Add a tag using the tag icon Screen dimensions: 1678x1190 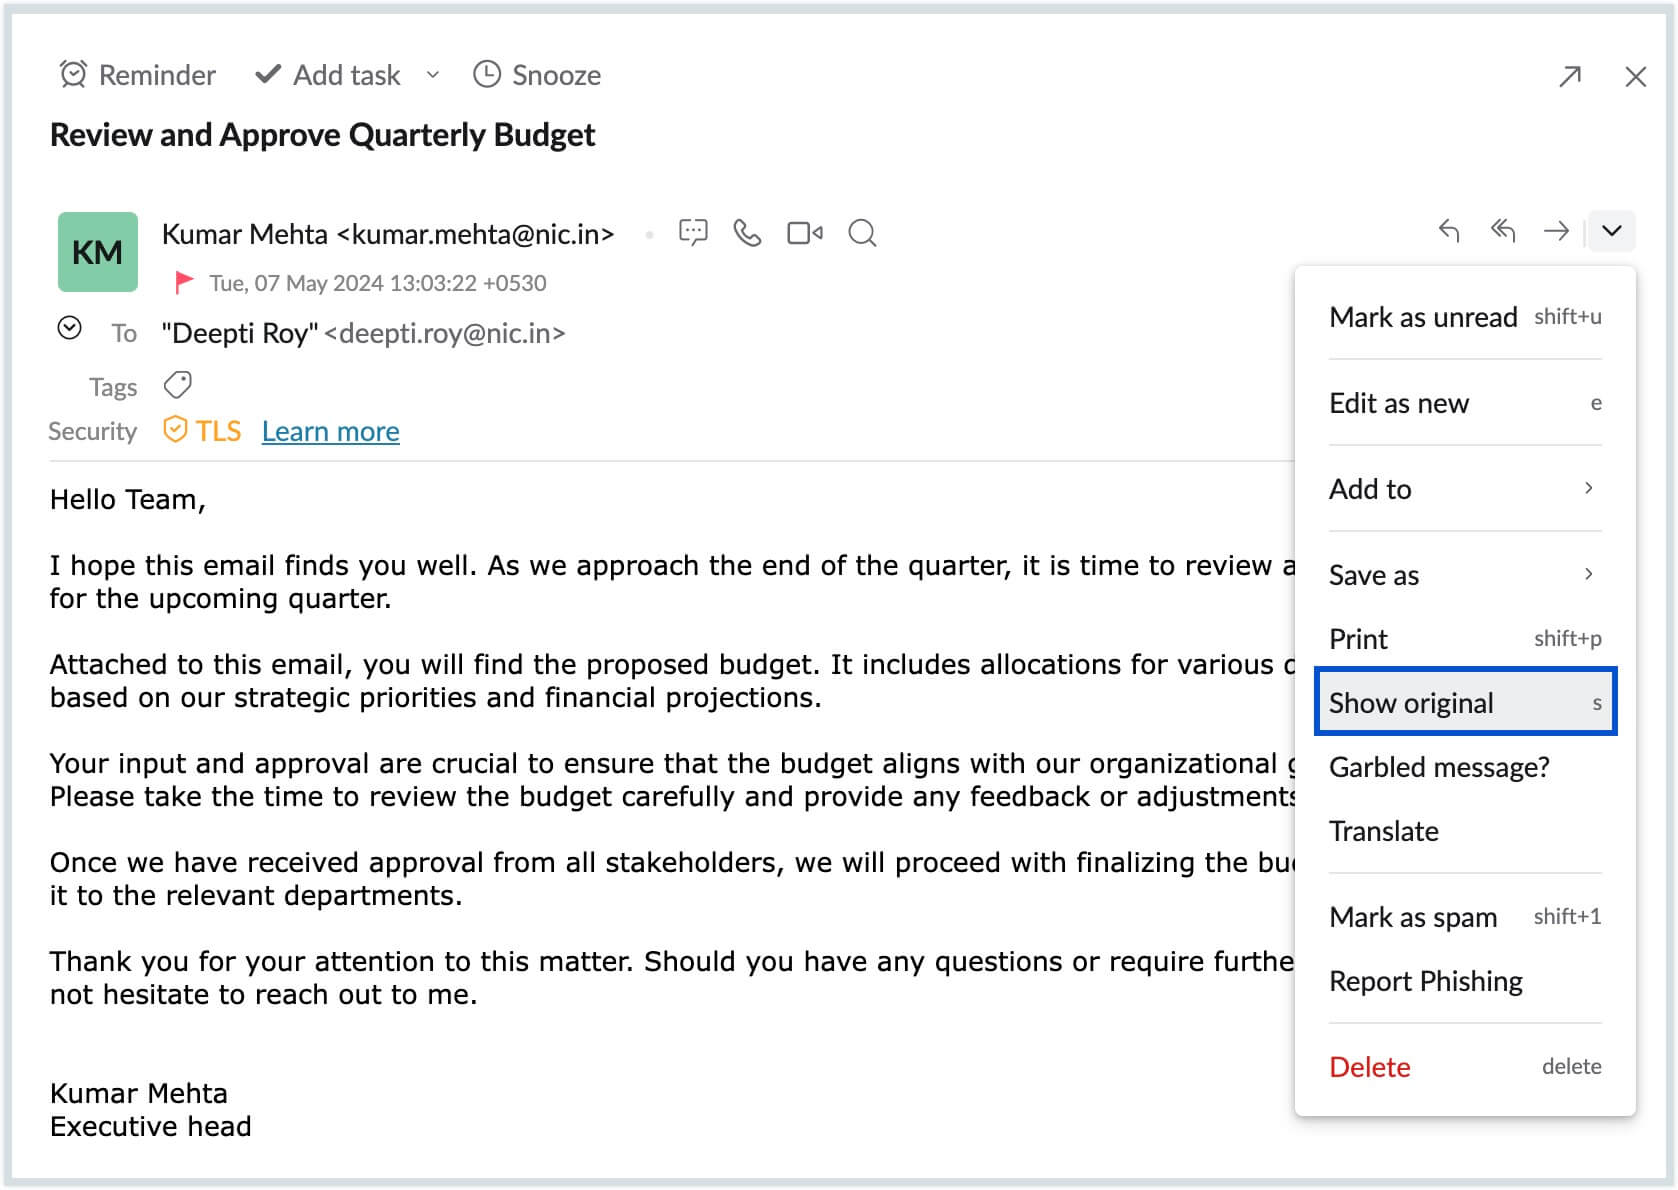click(178, 385)
